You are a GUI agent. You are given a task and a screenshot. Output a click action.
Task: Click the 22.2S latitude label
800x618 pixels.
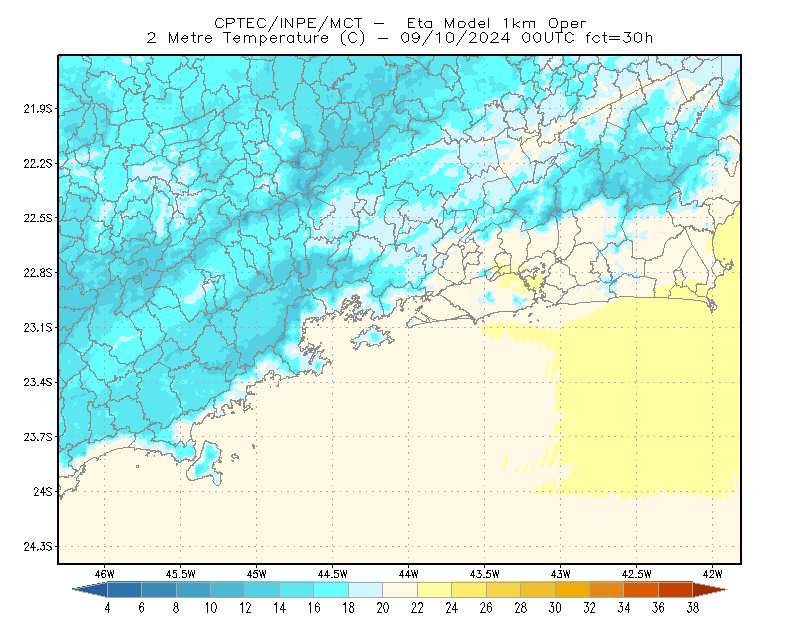click(x=38, y=163)
